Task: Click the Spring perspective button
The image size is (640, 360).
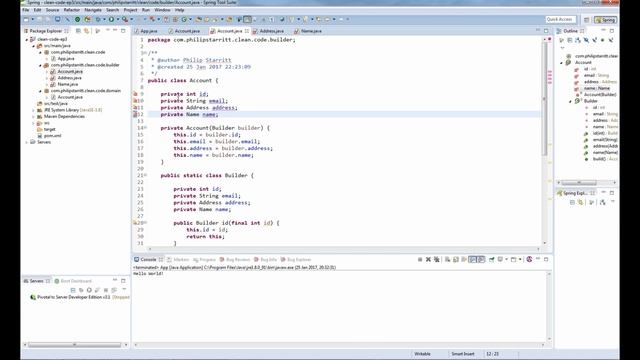Action: pos(606,20)
